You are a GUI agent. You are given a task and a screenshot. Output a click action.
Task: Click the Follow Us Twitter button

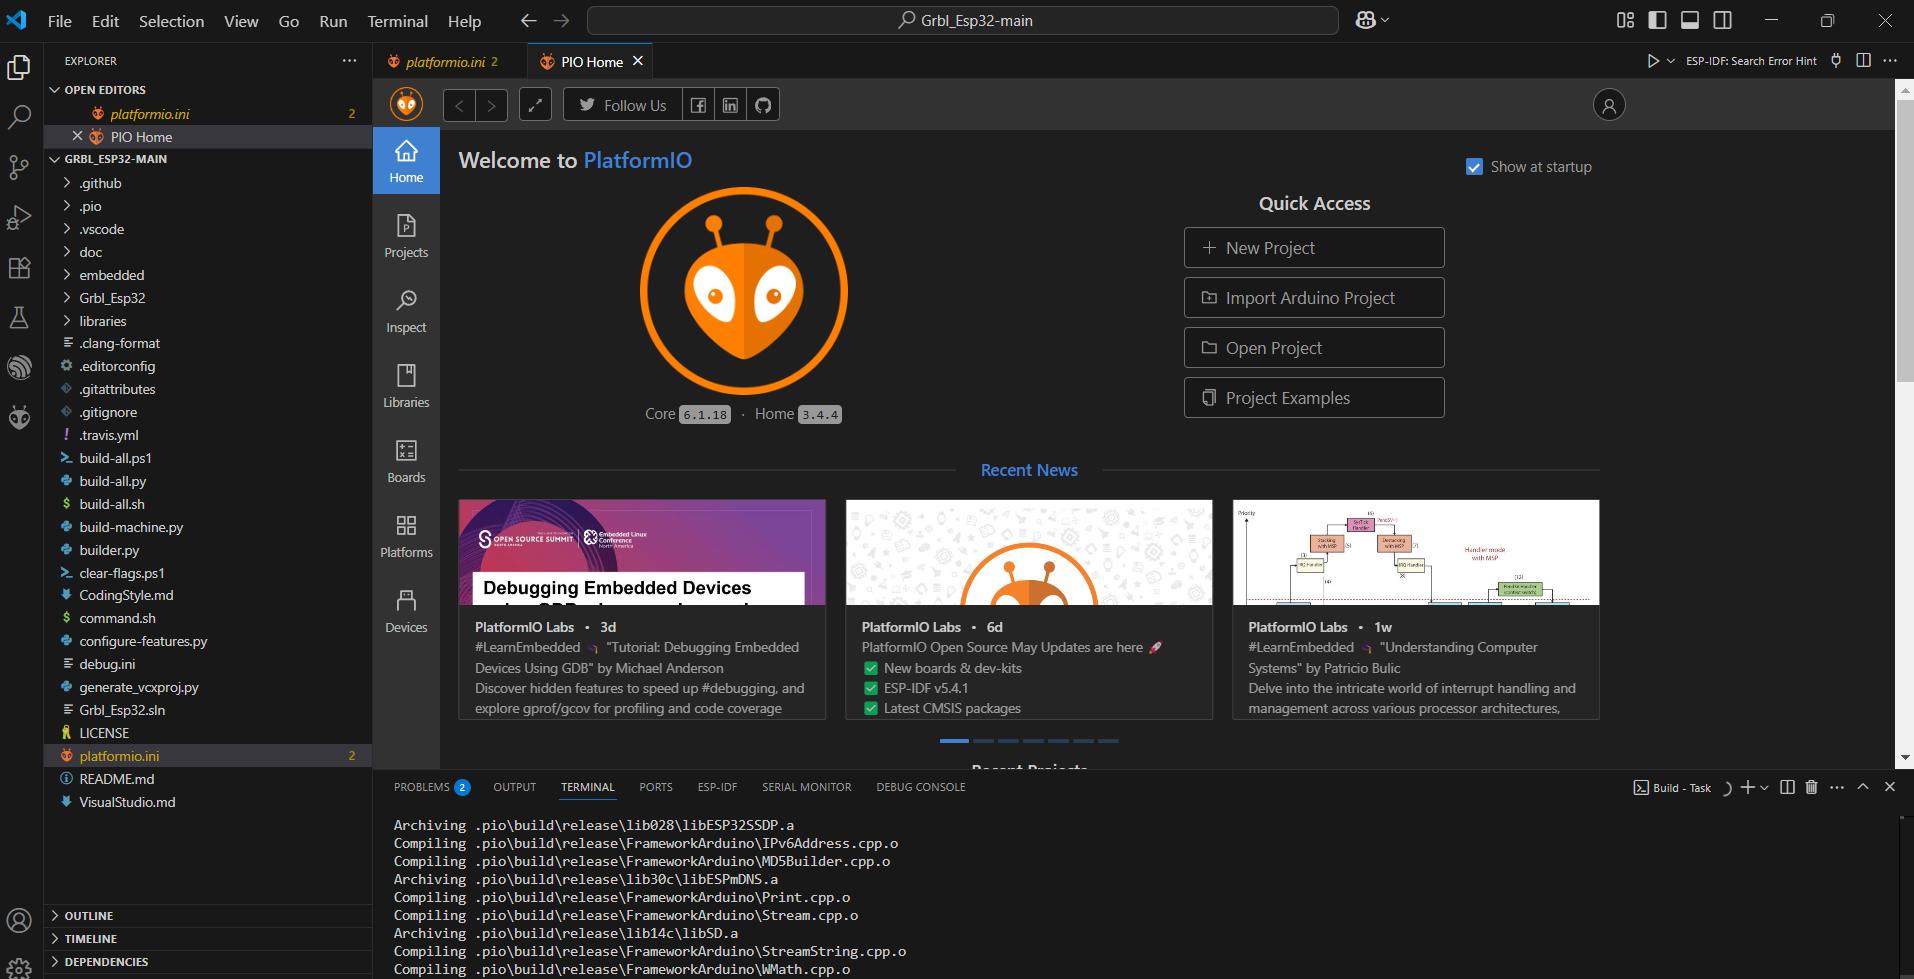622,105
